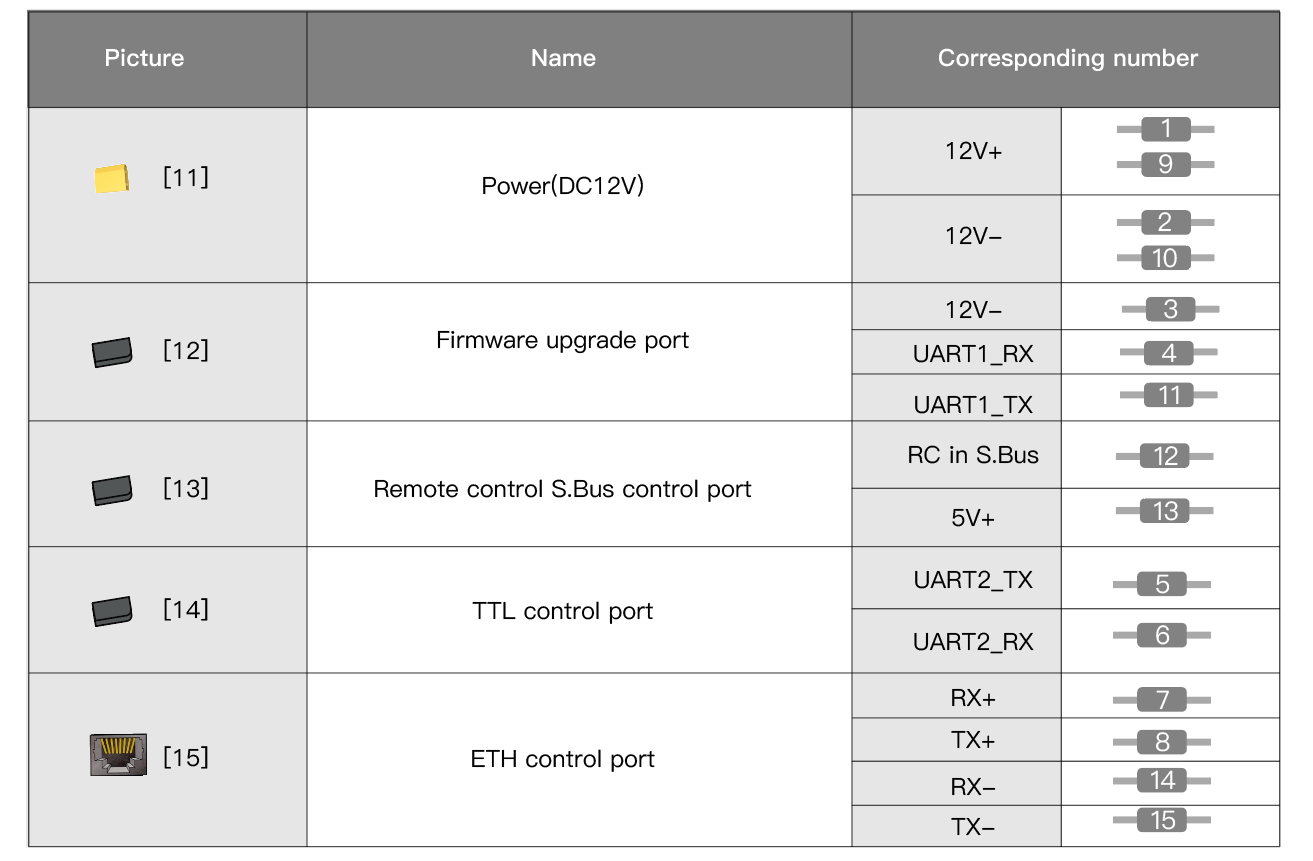Image resolution: width=1313 pixels, height=861 pixels.
Task: Click the firmware upgrade port connector icon
Action: click(111, 352)
